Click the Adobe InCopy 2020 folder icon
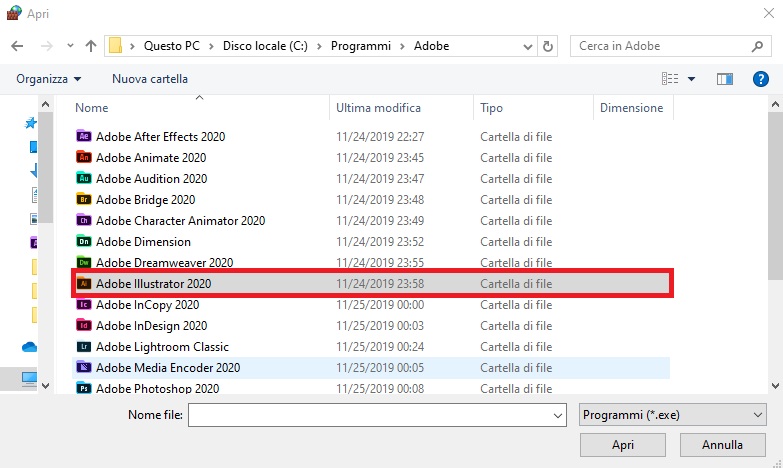This screenshot has width=783, height=468. (83, 304)
